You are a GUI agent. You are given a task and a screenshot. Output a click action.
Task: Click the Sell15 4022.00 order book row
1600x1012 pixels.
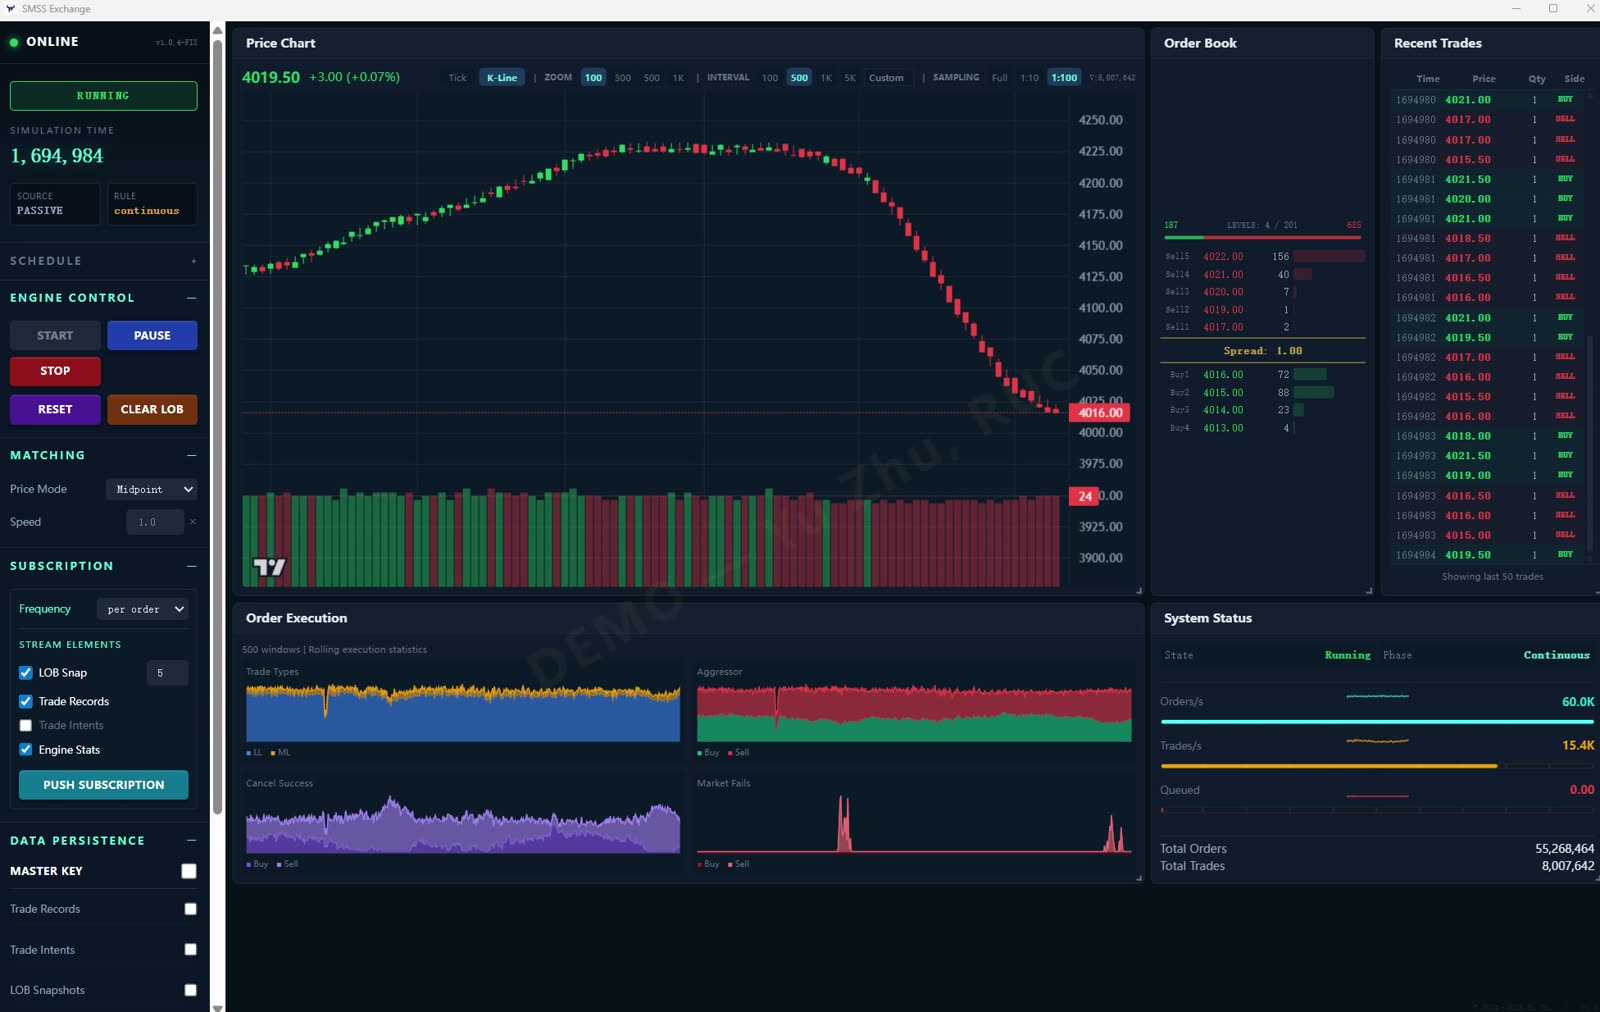(1264, 257)
